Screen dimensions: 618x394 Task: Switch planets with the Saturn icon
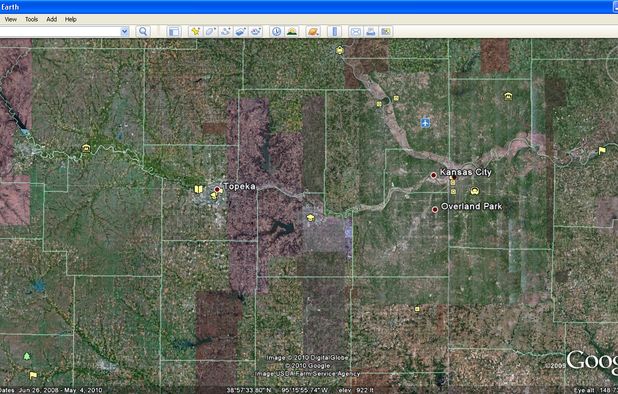point(313,32)
